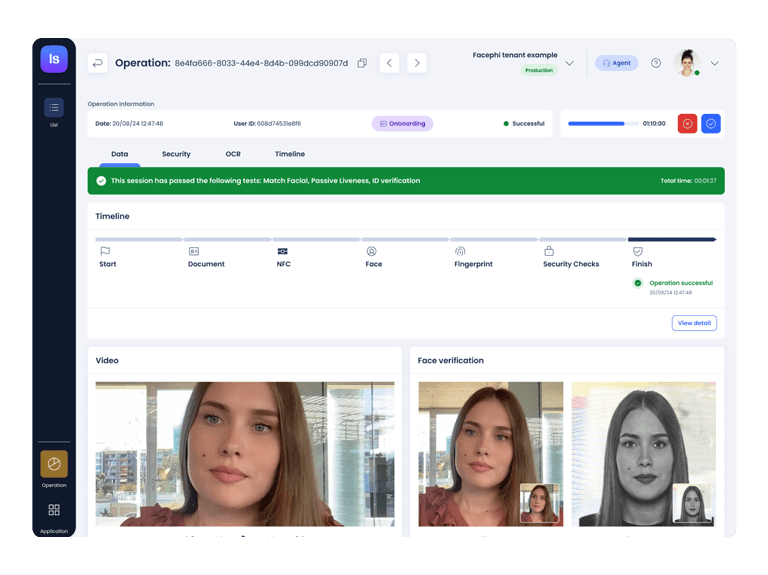Go to next operation with right chevron

pyautogui.click(x=417, y=63)
